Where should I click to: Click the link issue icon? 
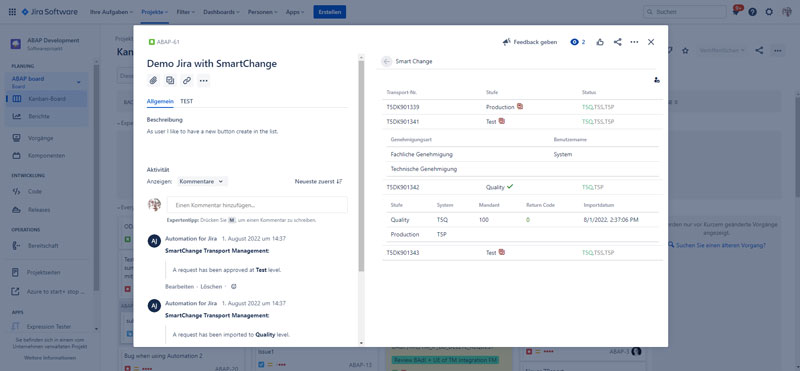pos(187,80)
